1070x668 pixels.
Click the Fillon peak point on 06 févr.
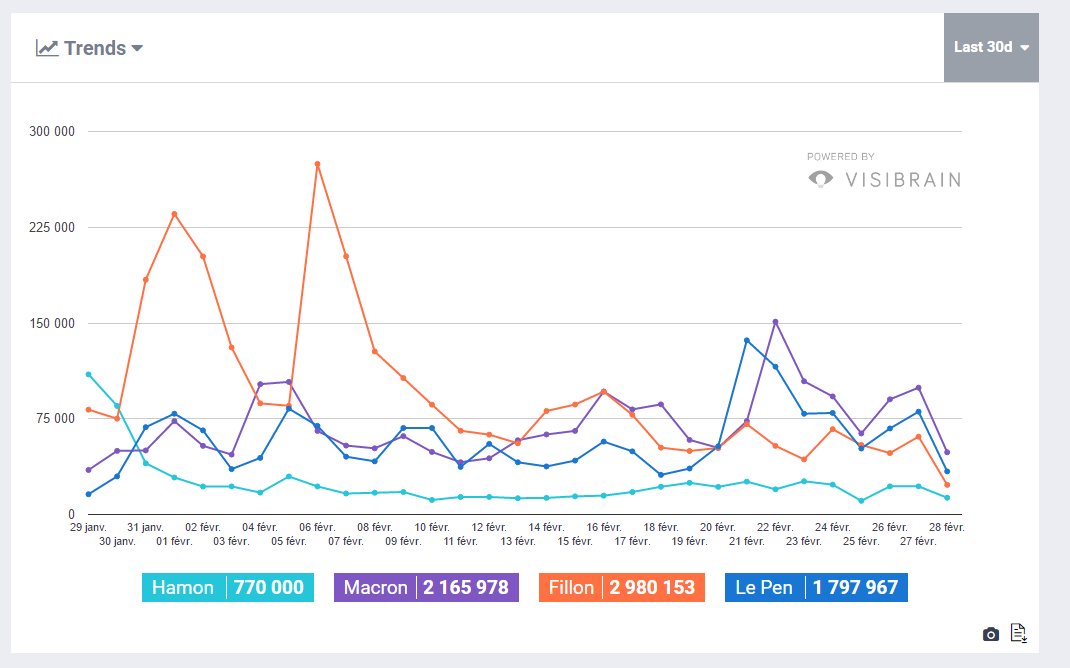pos(317,164)
